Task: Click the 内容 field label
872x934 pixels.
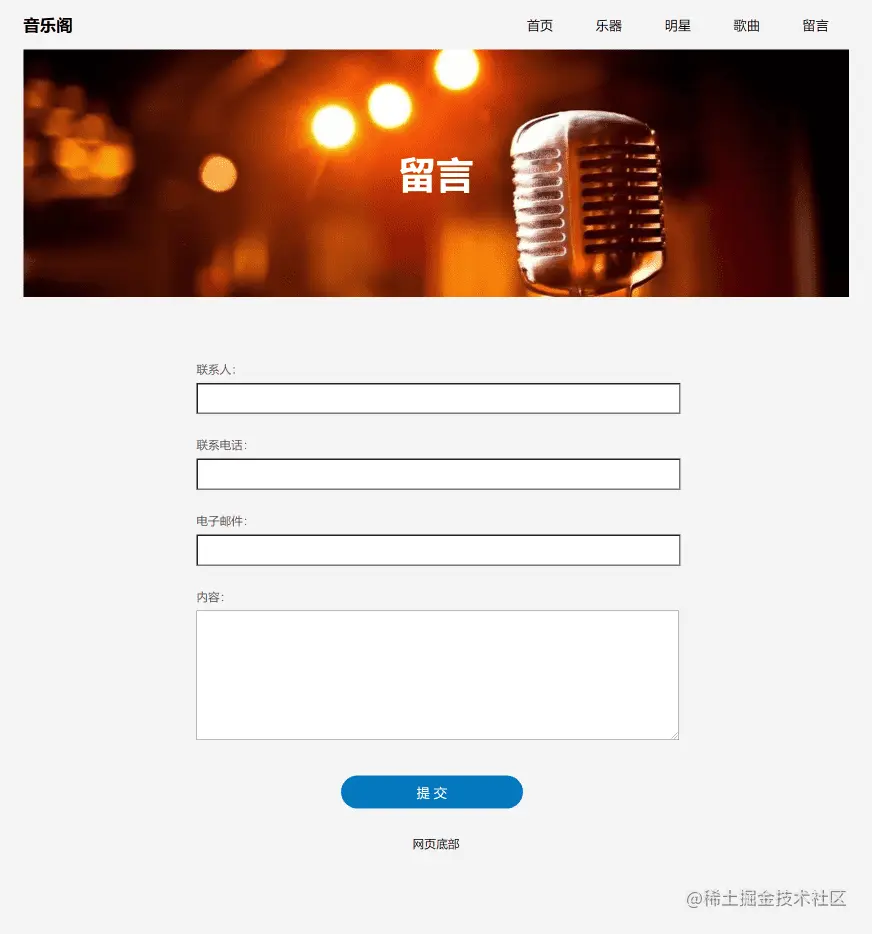Action: pos(210,597)
